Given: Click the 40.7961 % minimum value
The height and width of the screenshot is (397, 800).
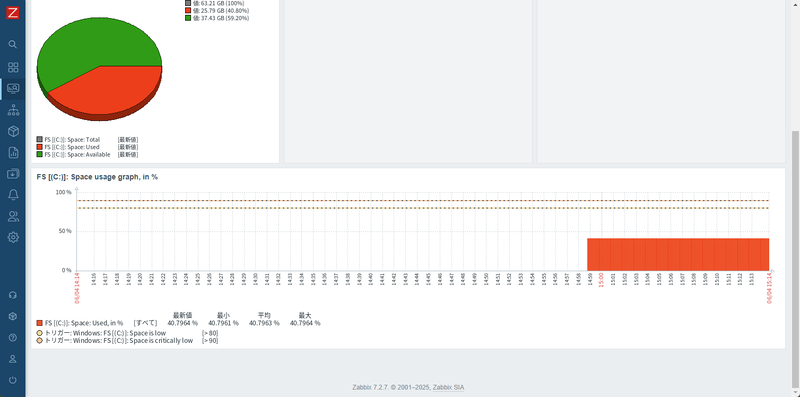Looking at the screenshot, I should pos(223,323).
